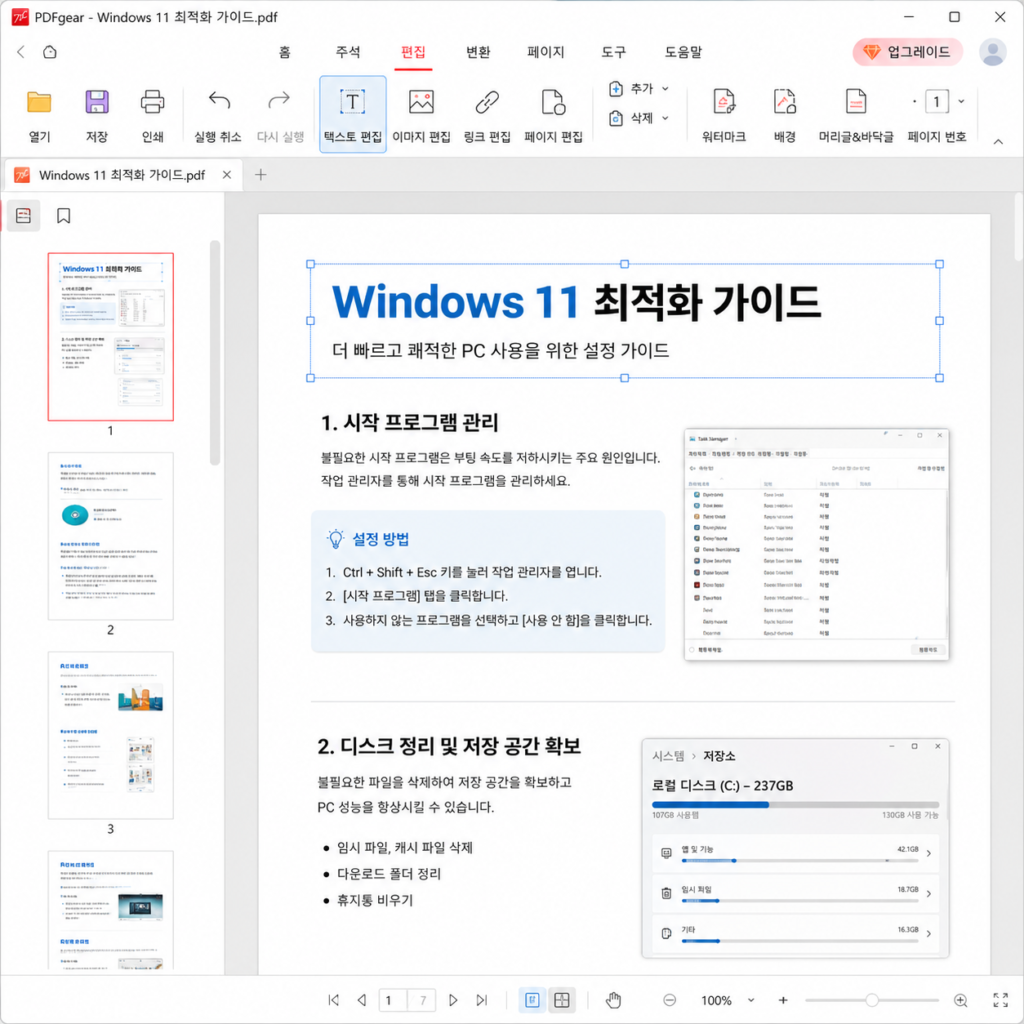Click the 2. 디스크 정리 및 저장 공간 확보 heading
This screenshot has width=1024, height=1024.
tap(449, 746)
